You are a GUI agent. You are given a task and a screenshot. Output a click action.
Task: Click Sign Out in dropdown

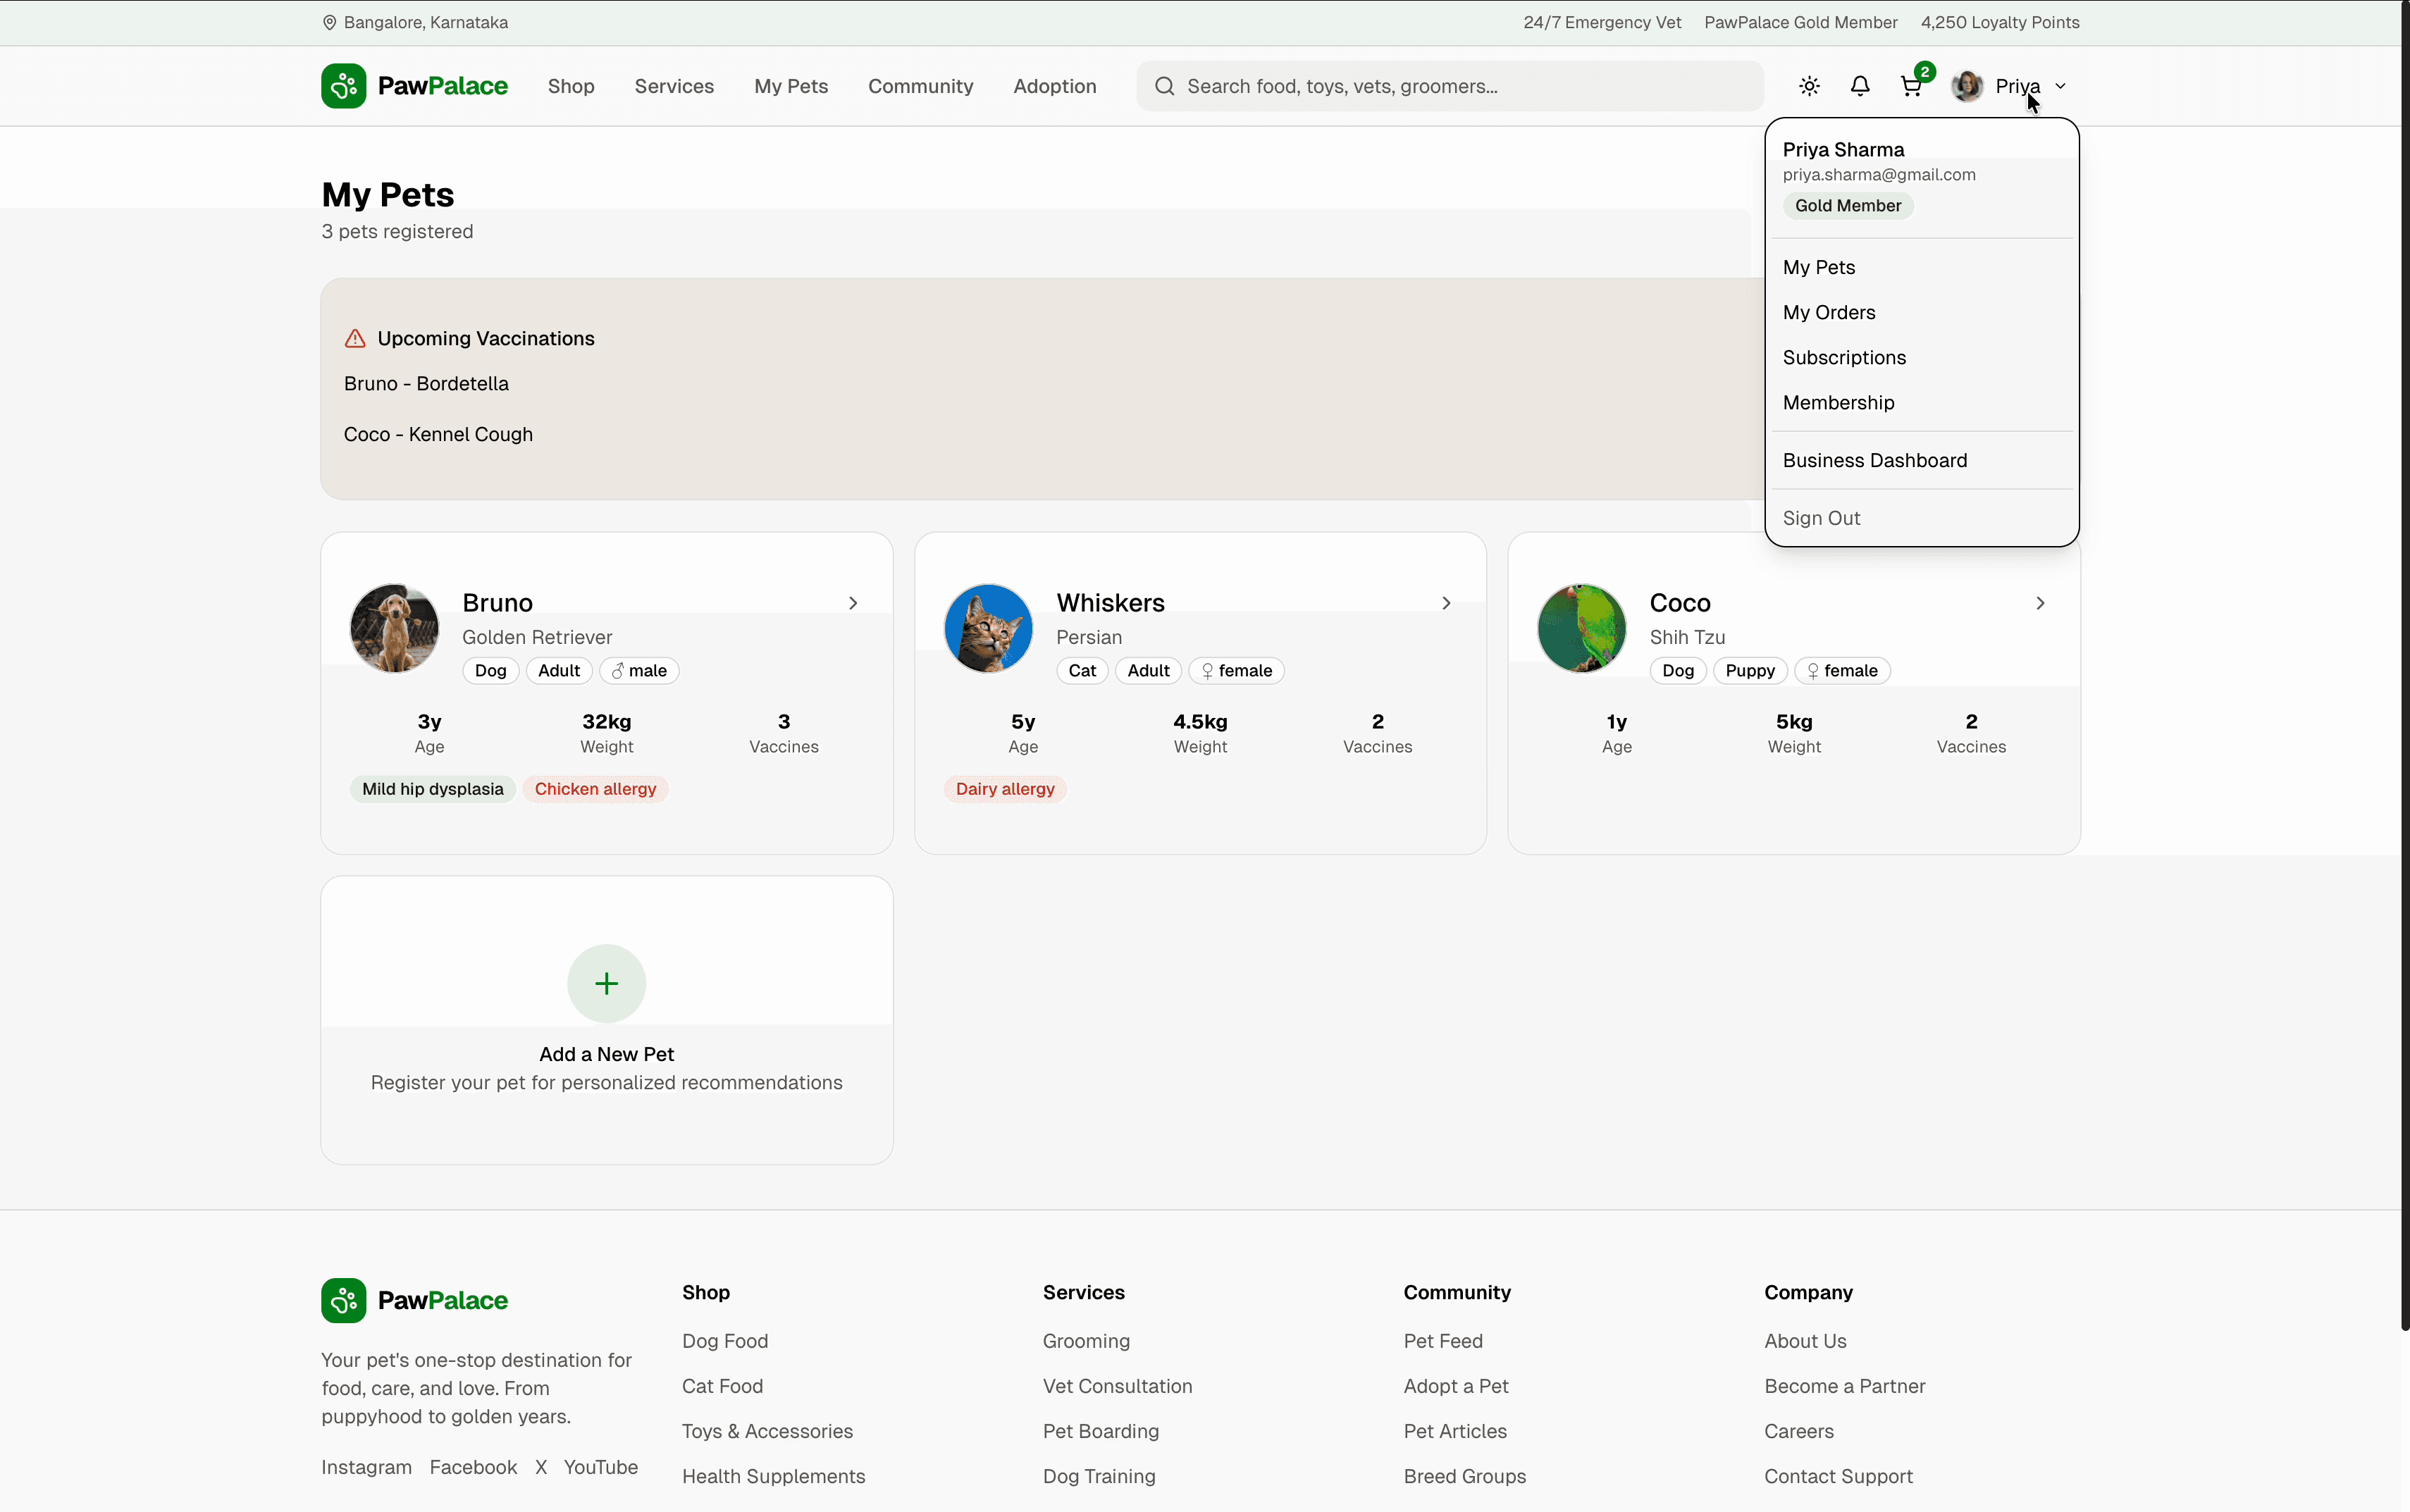[x=1821, y=518]
